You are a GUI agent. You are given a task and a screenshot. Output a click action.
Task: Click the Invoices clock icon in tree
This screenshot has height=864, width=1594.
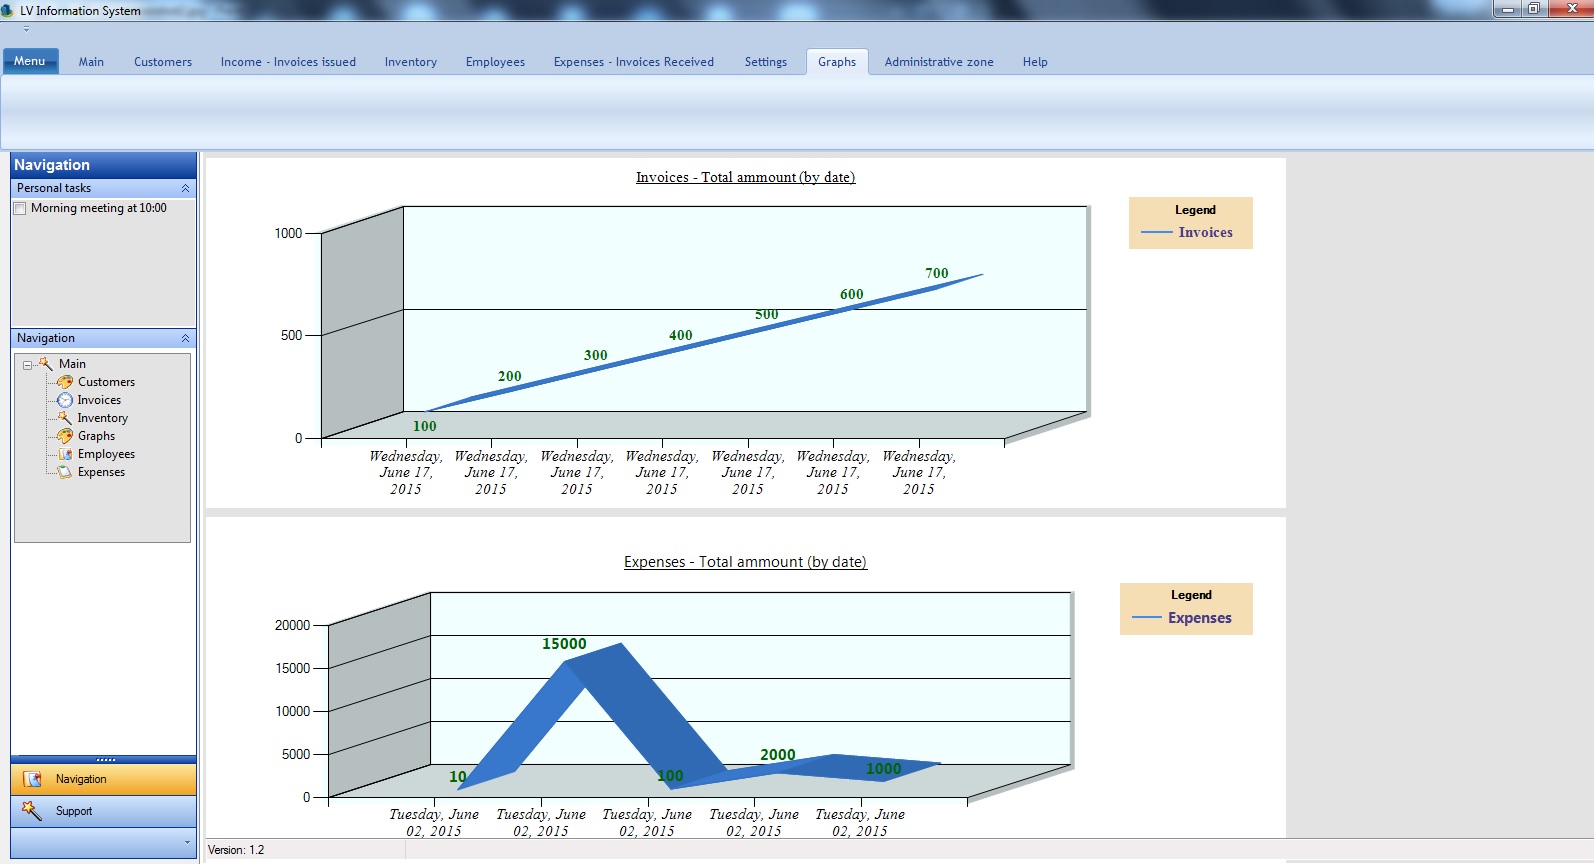tap(65, 400)
